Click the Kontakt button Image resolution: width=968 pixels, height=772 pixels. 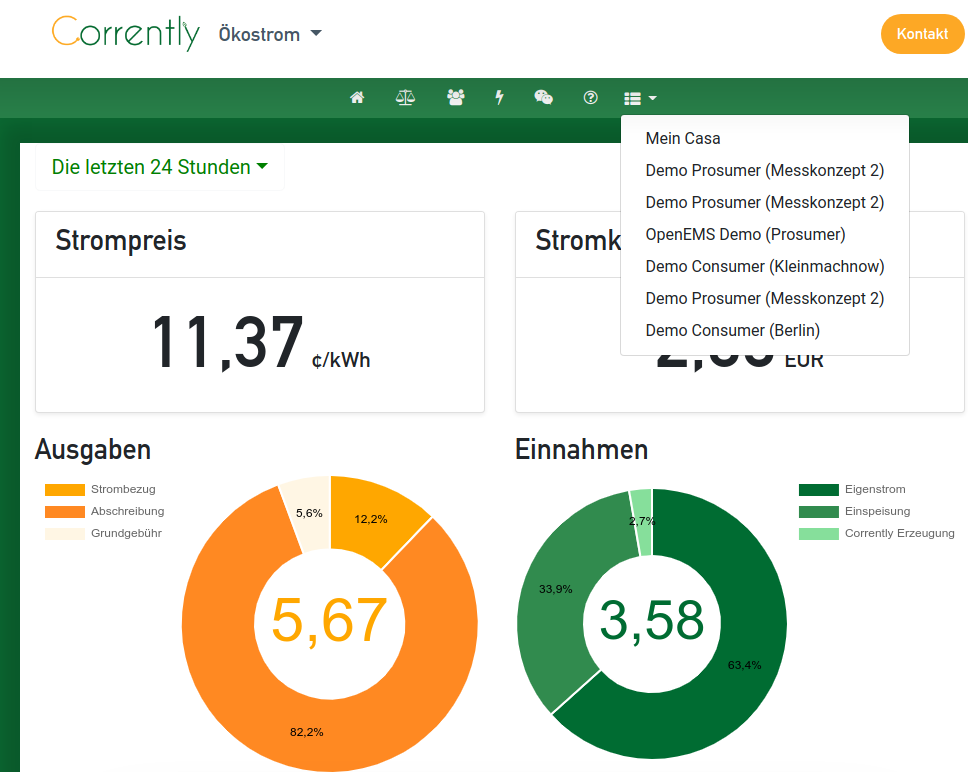point(922,34)
